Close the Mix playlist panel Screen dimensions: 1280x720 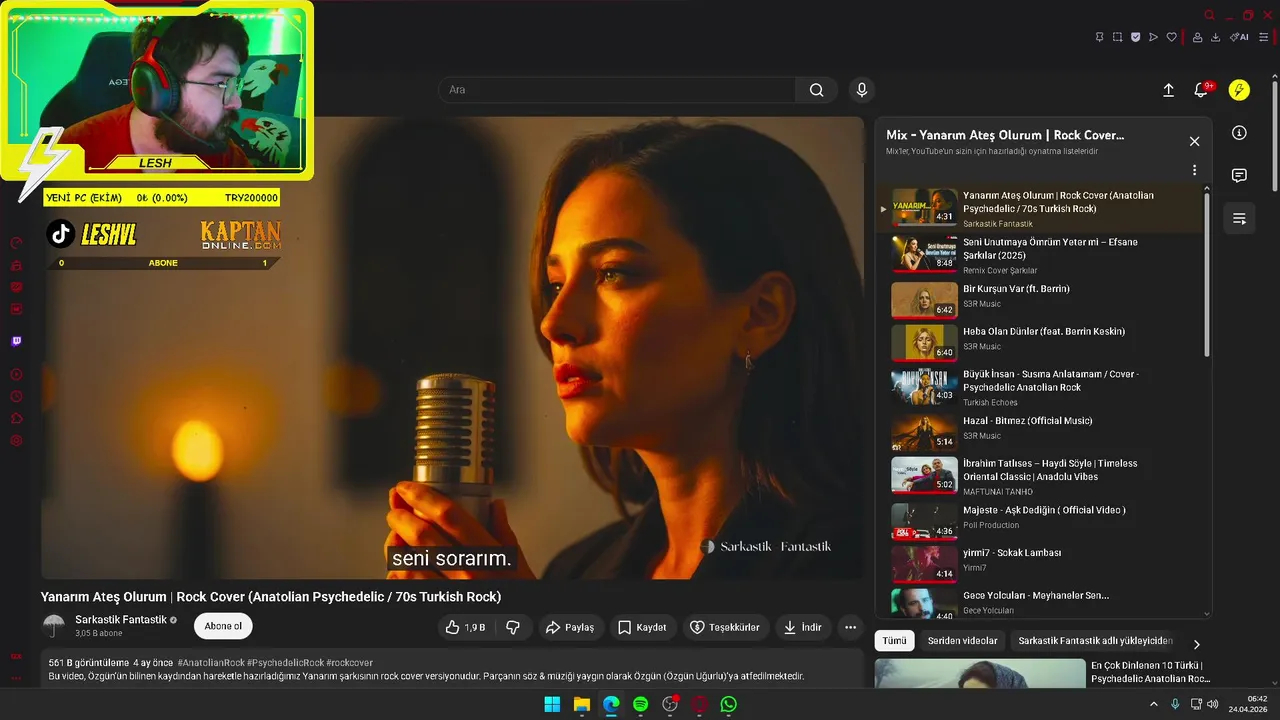click(1194, 141)
